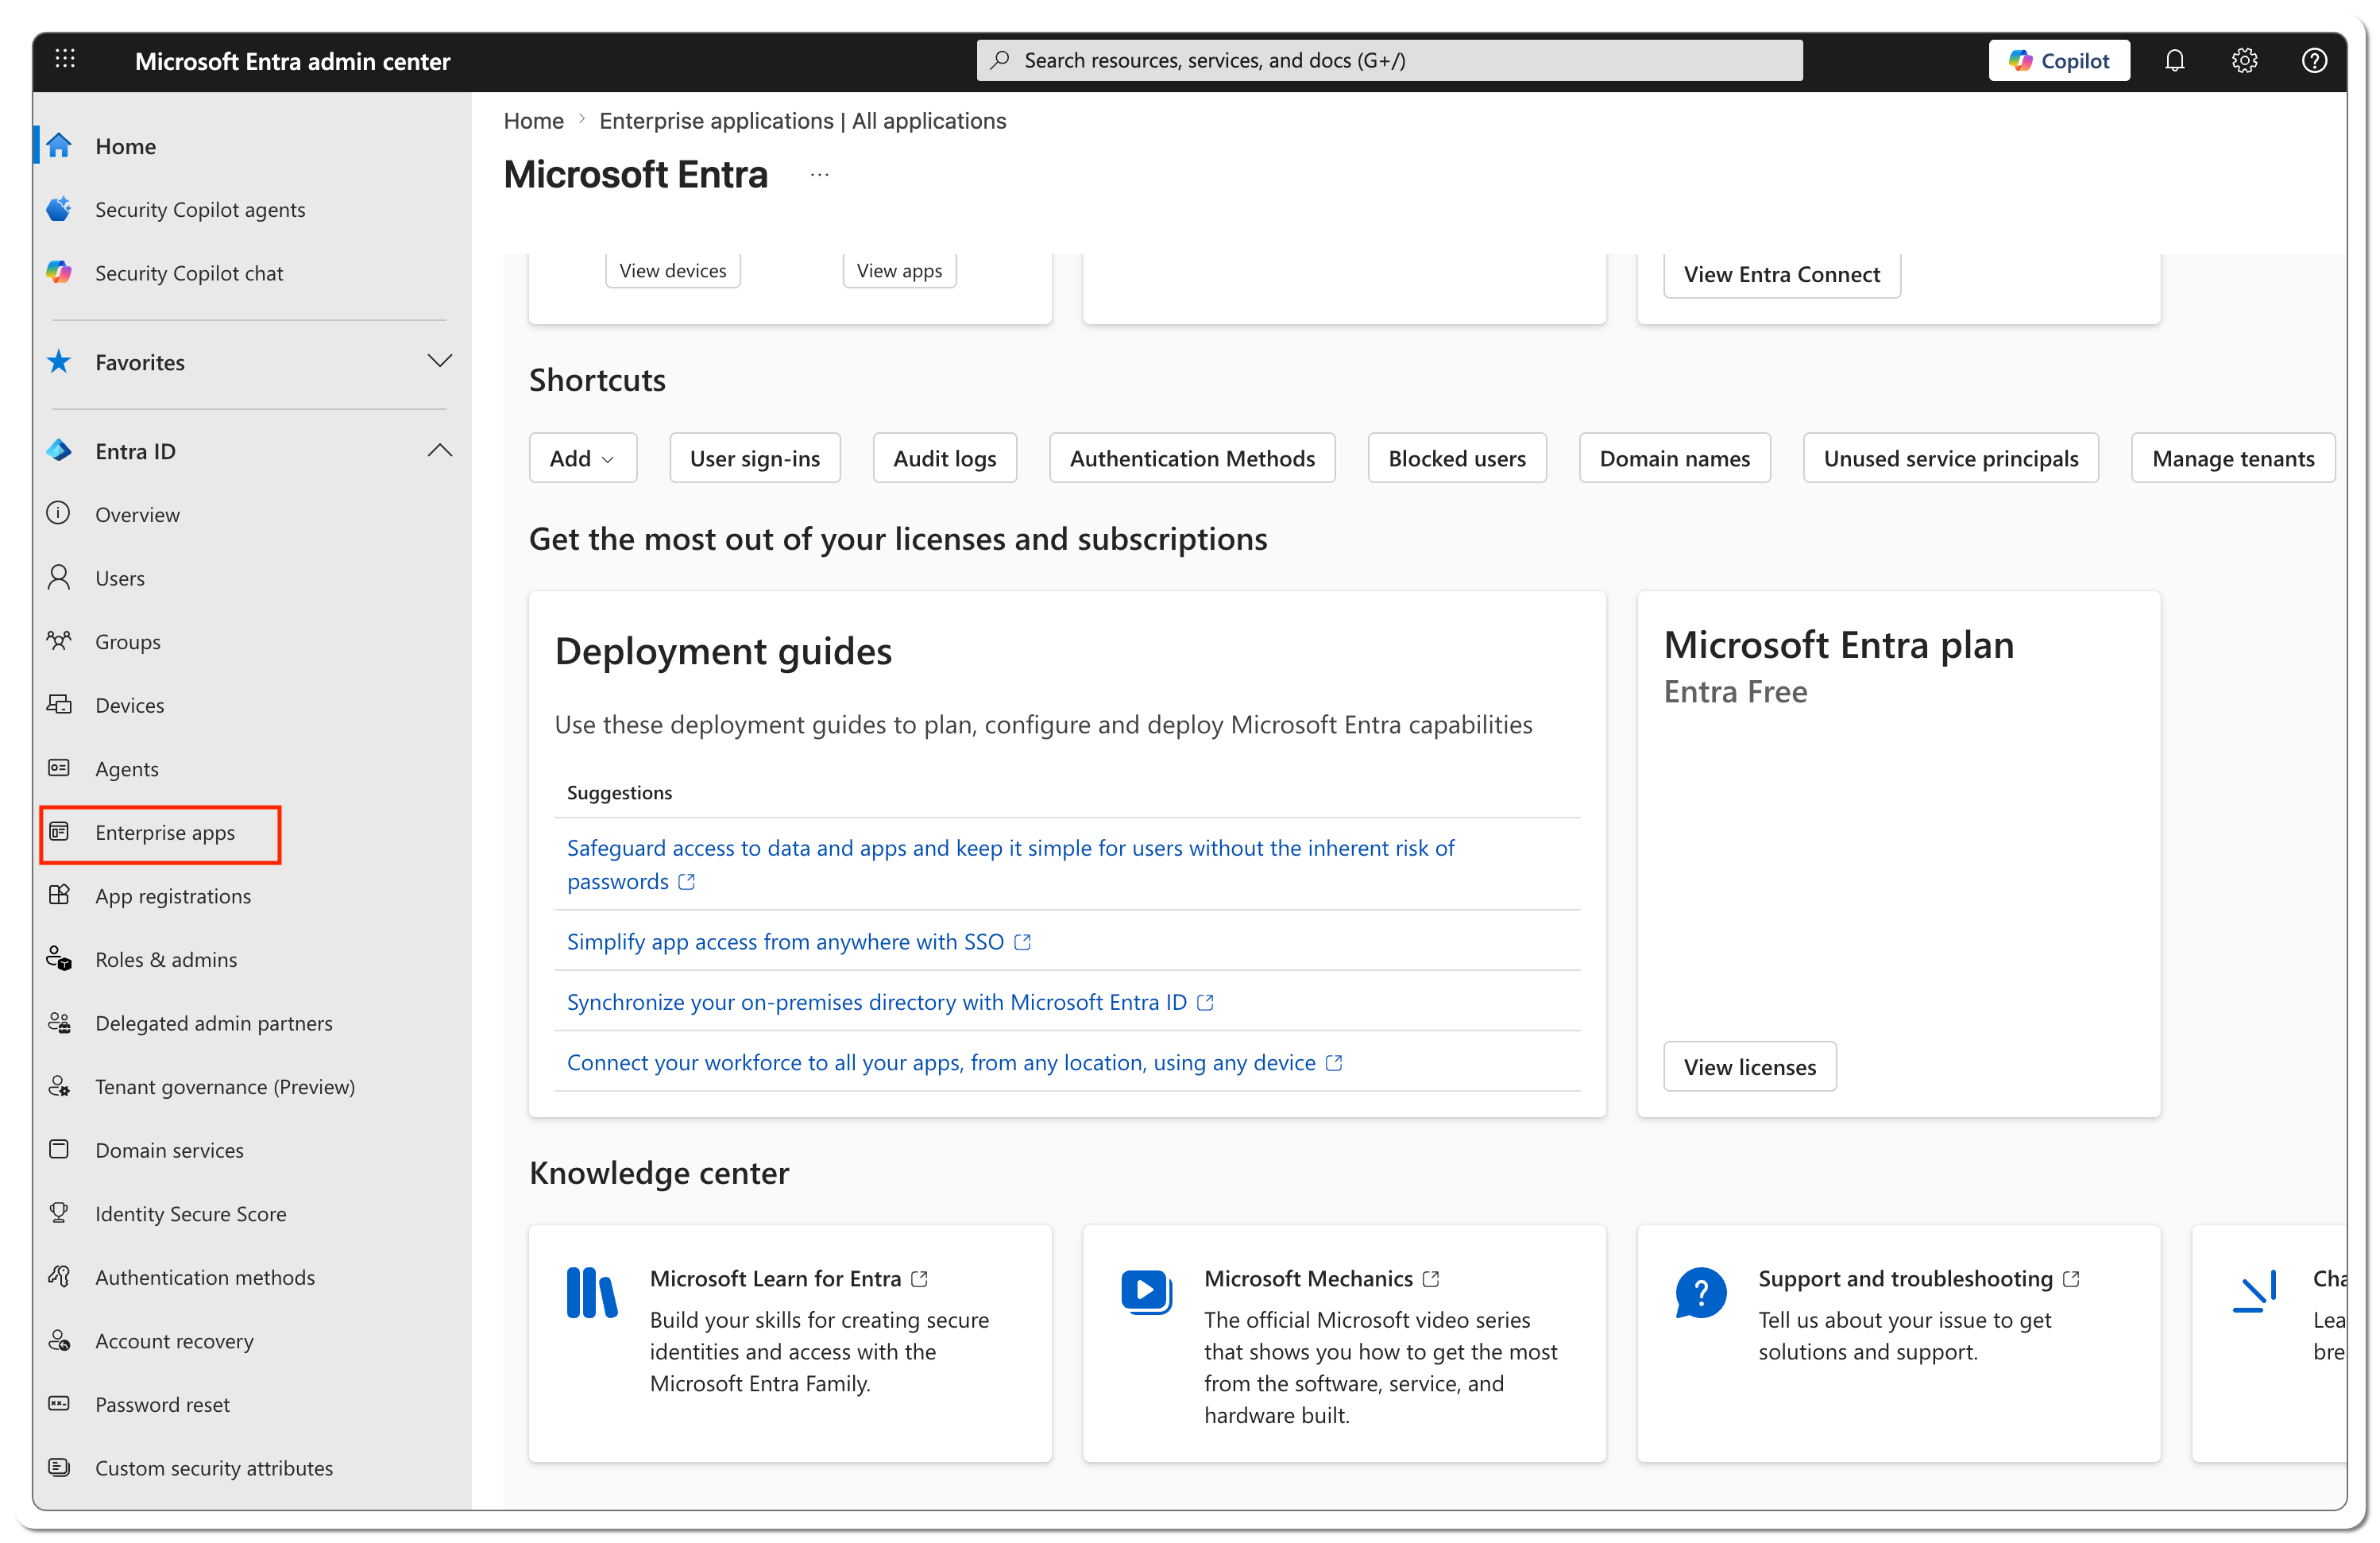2380x1543 pixels.
Task: Select App registrations in the sidebar
Action: coord(173,896)
